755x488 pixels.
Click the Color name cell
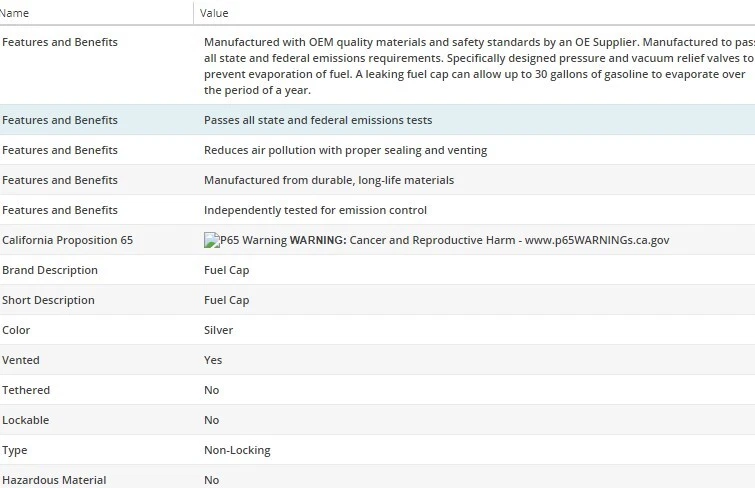coord(16,330)
